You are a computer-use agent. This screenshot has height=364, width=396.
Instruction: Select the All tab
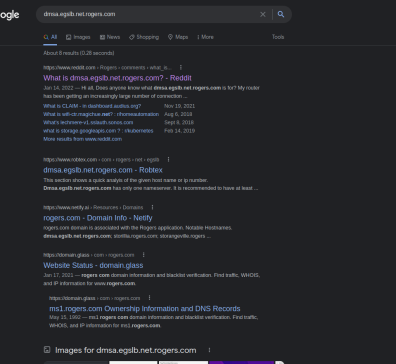50,37
